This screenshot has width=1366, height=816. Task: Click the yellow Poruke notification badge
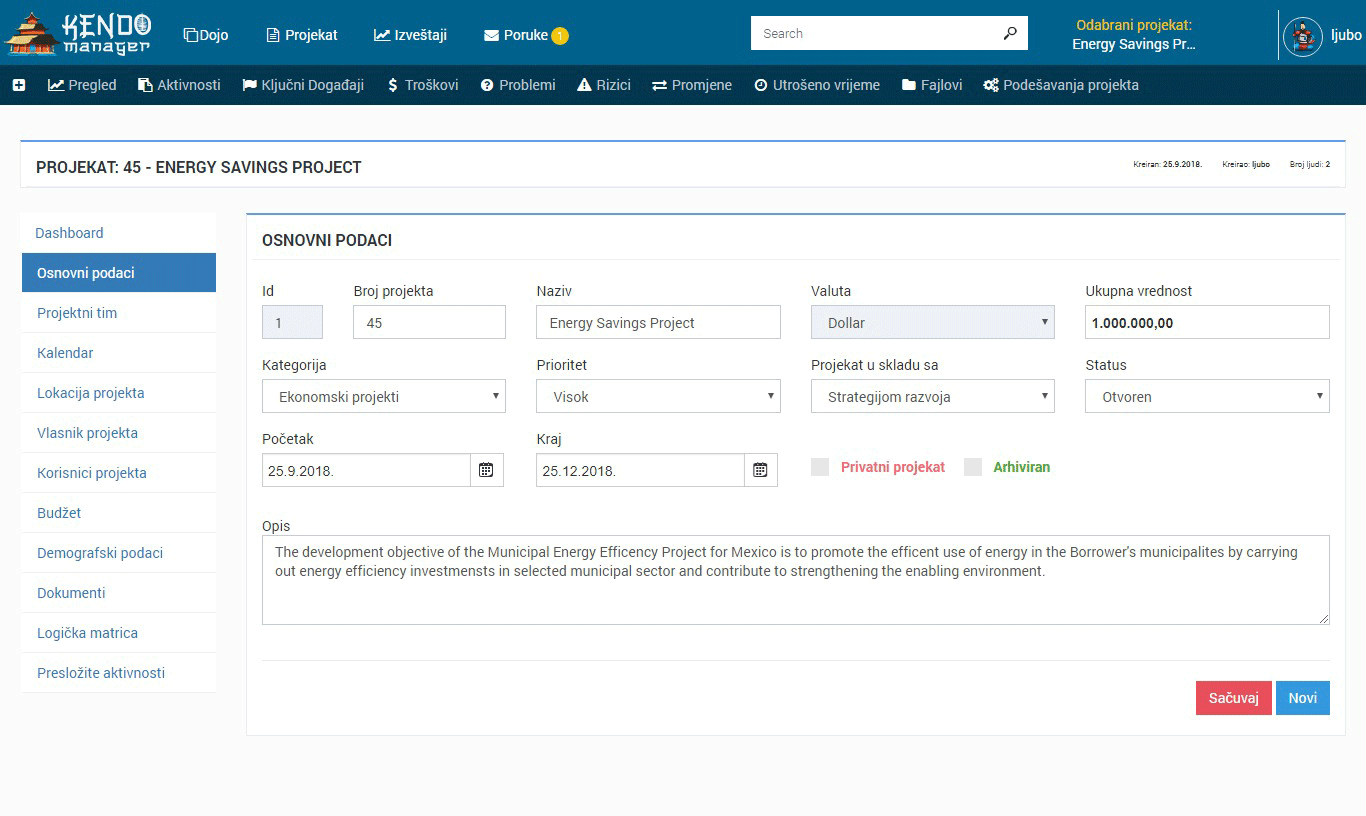coord(560,35)
